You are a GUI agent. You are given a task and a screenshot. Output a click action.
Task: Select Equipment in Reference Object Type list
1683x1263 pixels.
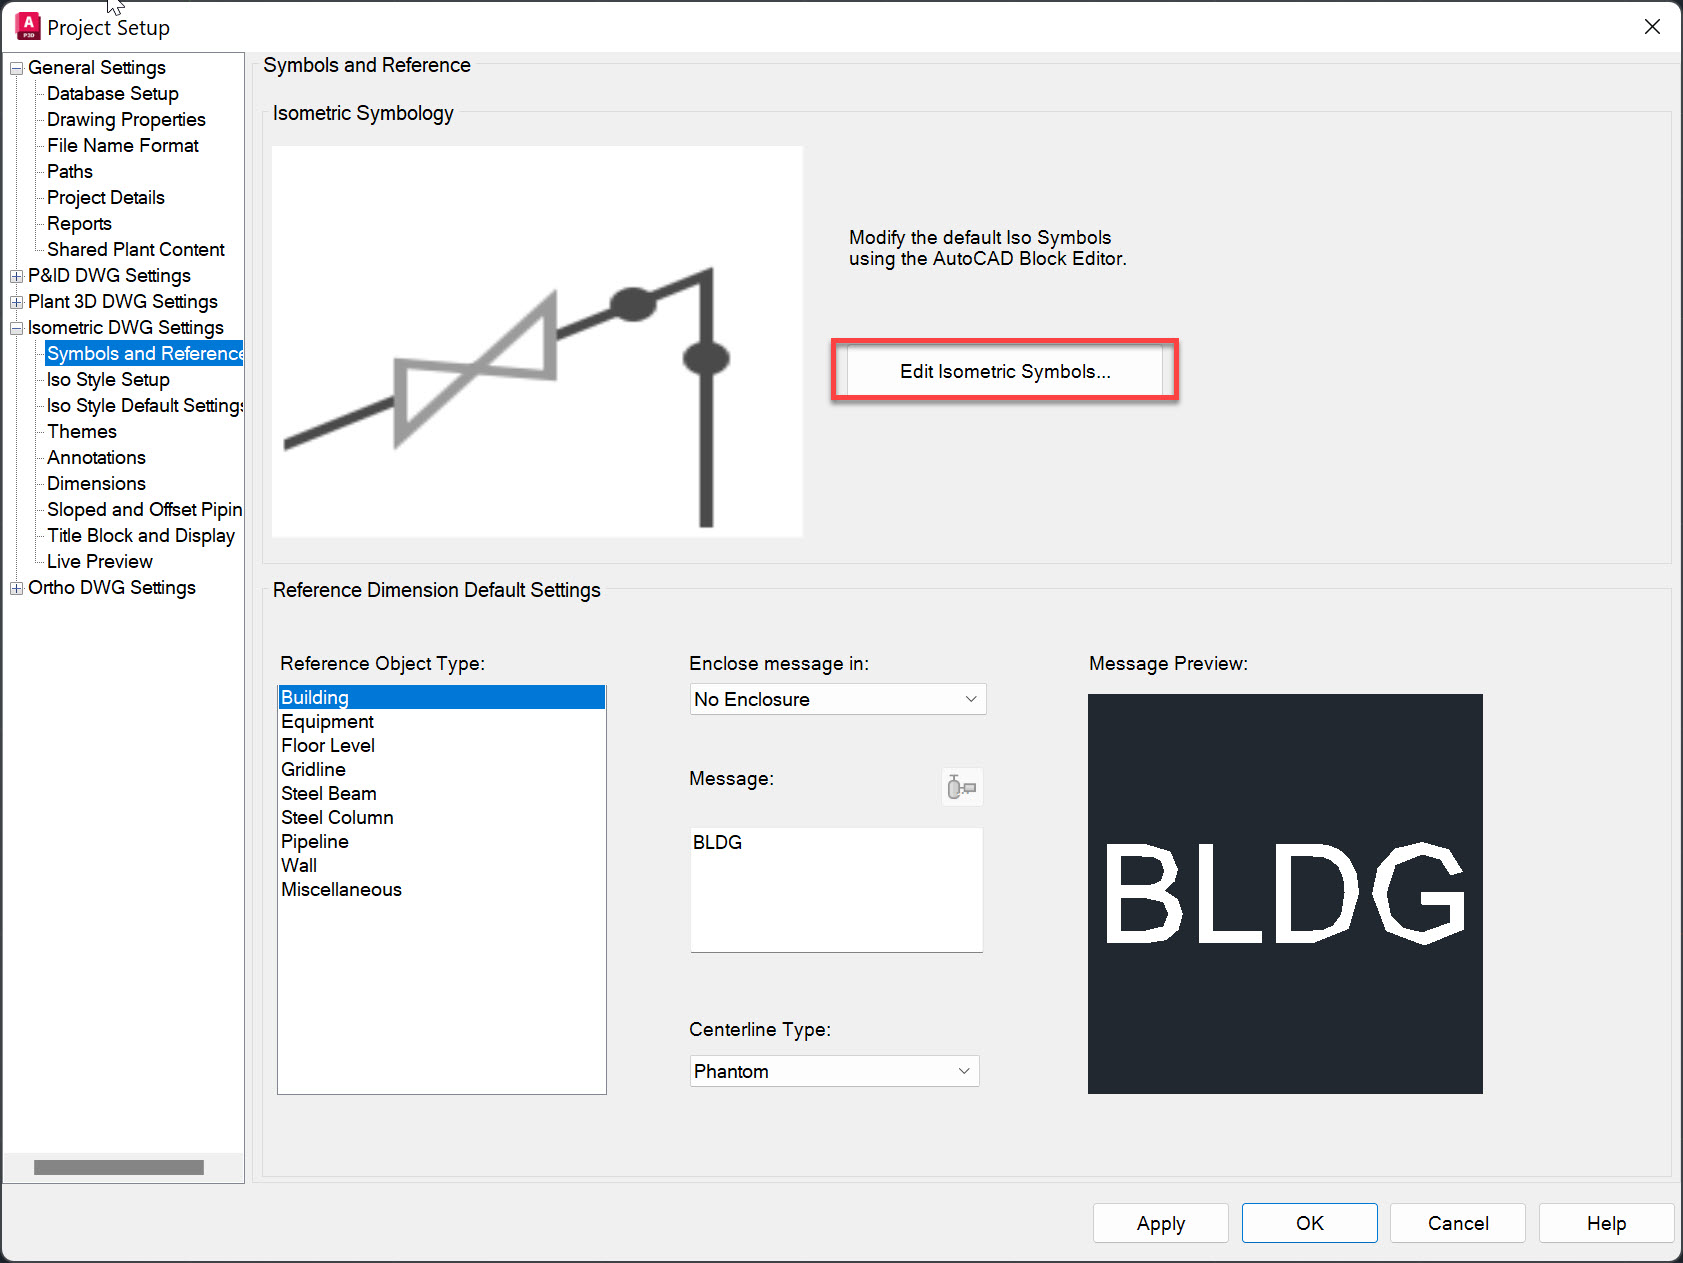pos(441,721)
